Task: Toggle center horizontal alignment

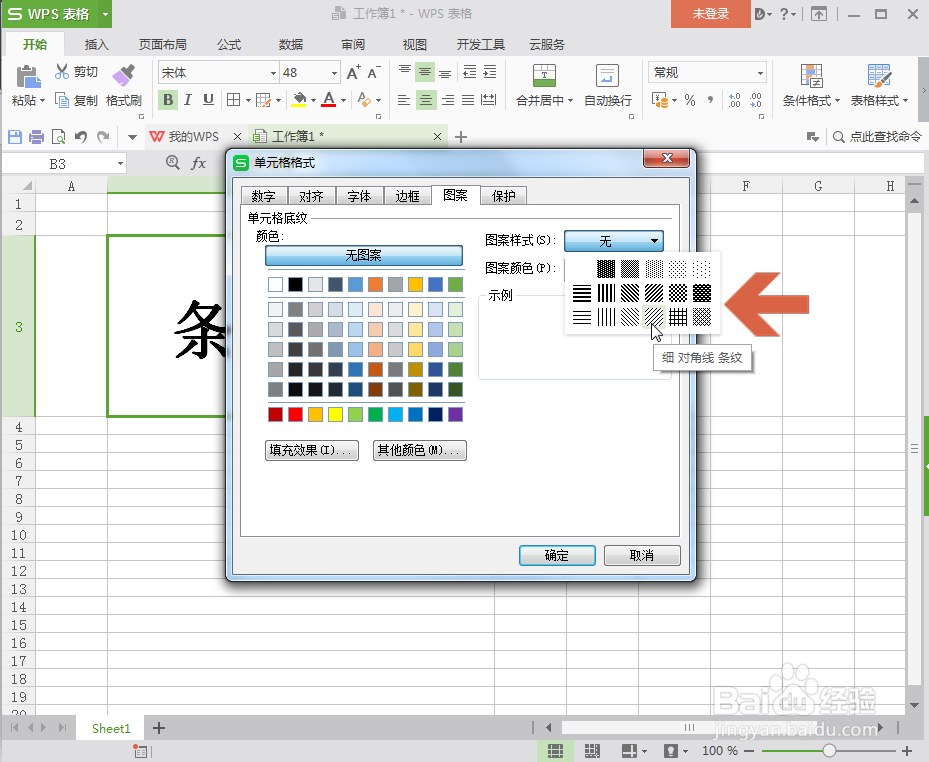Action: click(425, 100)
